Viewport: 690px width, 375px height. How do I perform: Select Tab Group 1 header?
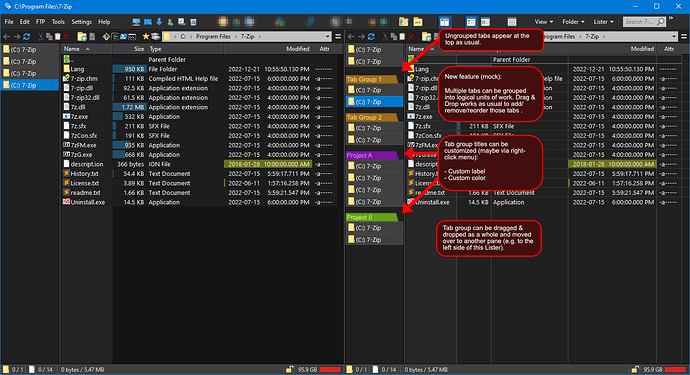[372, 79]
